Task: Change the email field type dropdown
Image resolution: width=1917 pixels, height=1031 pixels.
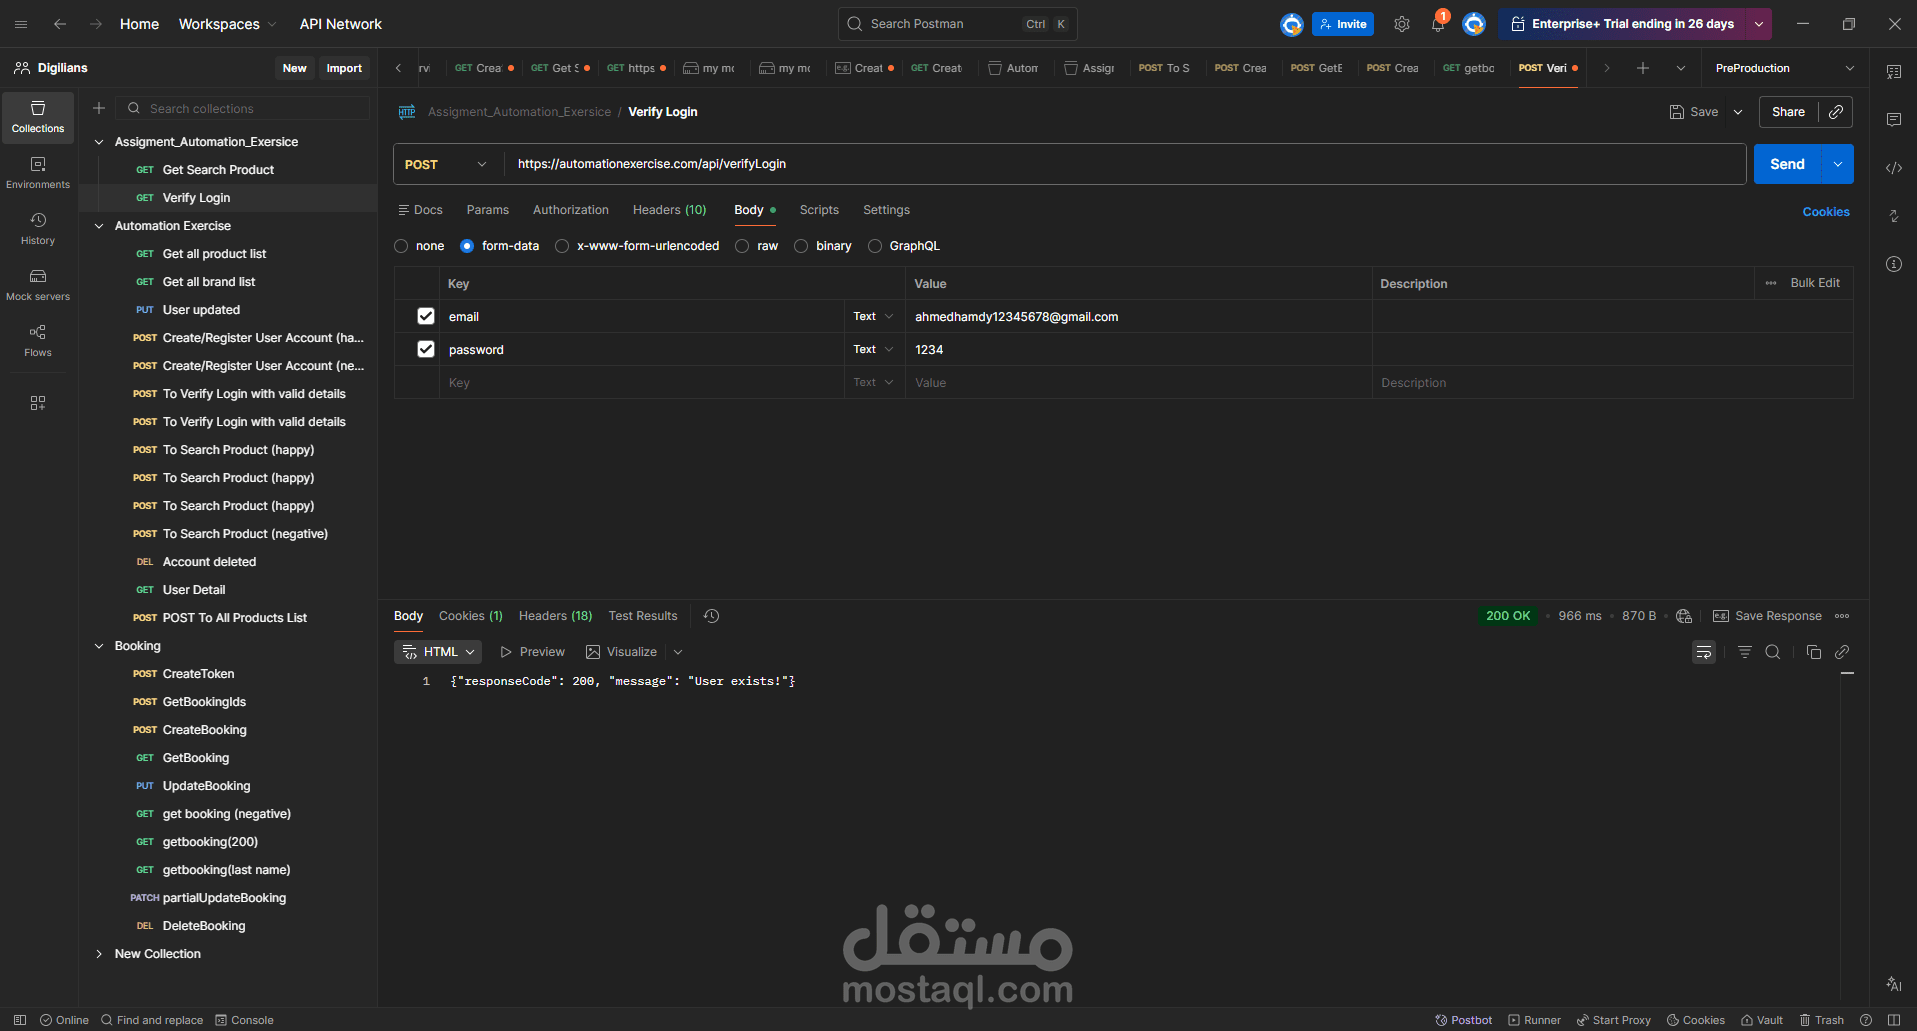Action: click(x=873, y=316)
